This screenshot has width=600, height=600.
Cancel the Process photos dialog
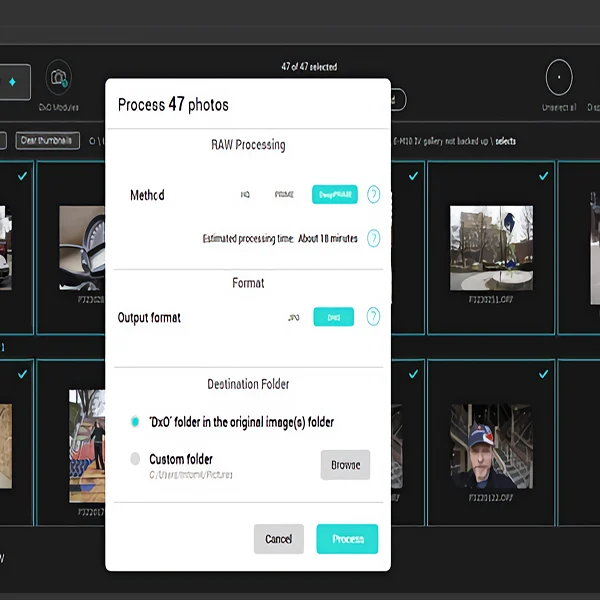click(x=278, y=539)
